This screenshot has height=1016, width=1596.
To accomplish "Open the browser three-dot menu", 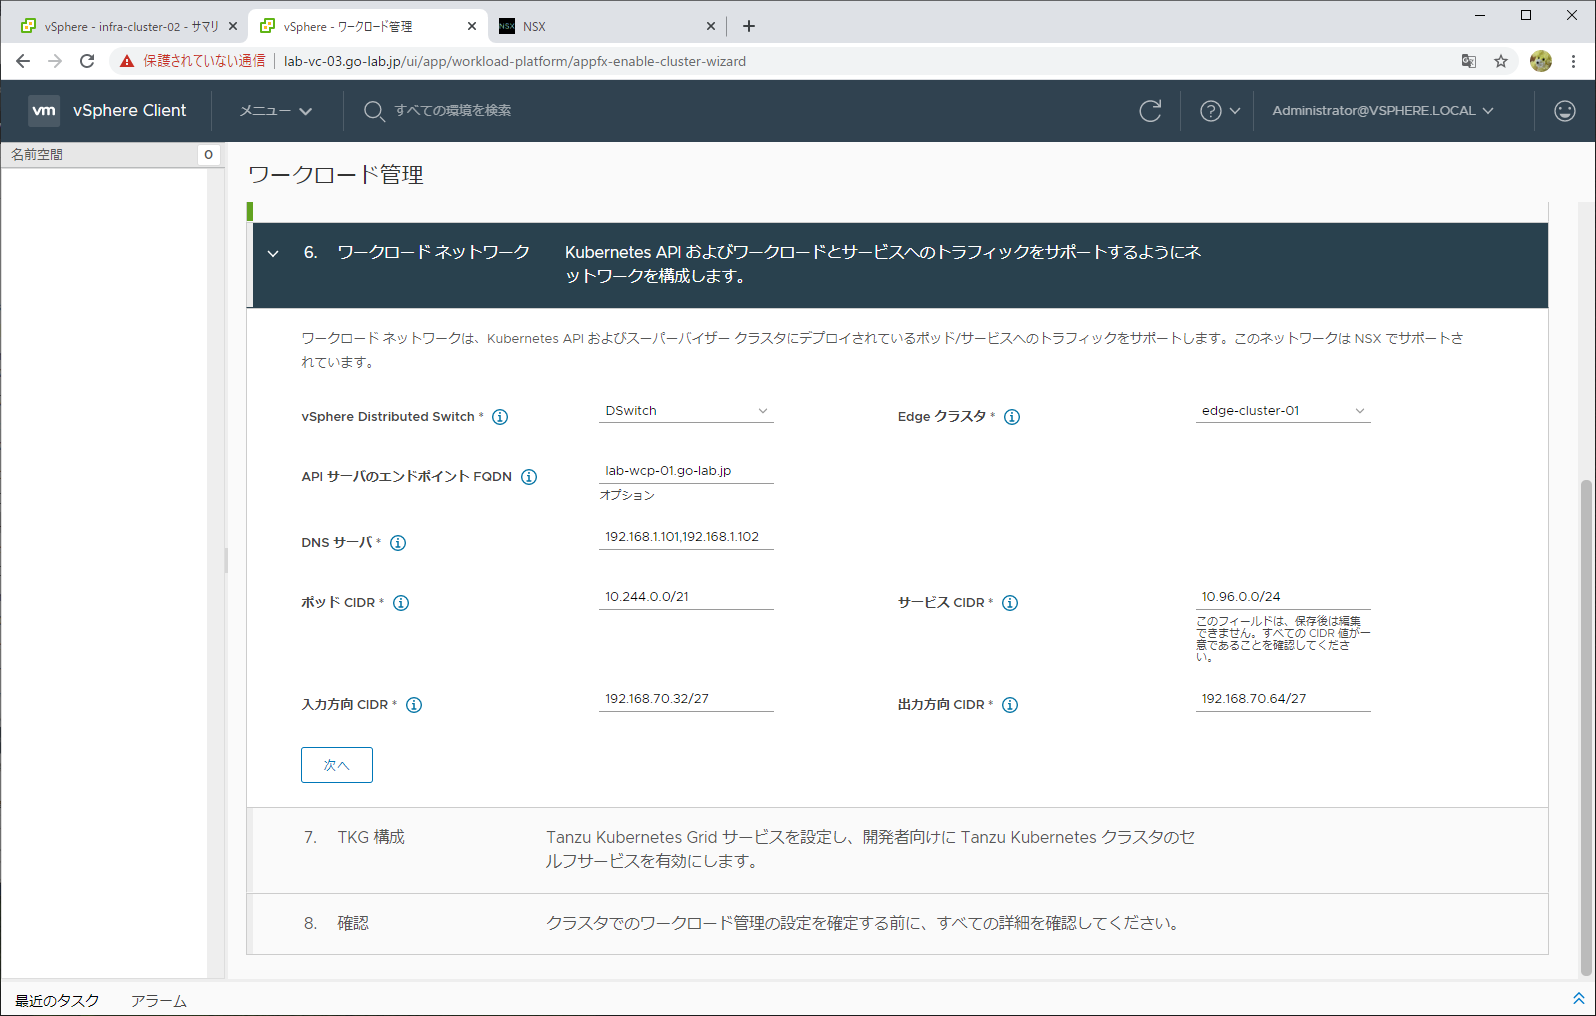I will click(x=1574, y=61).
